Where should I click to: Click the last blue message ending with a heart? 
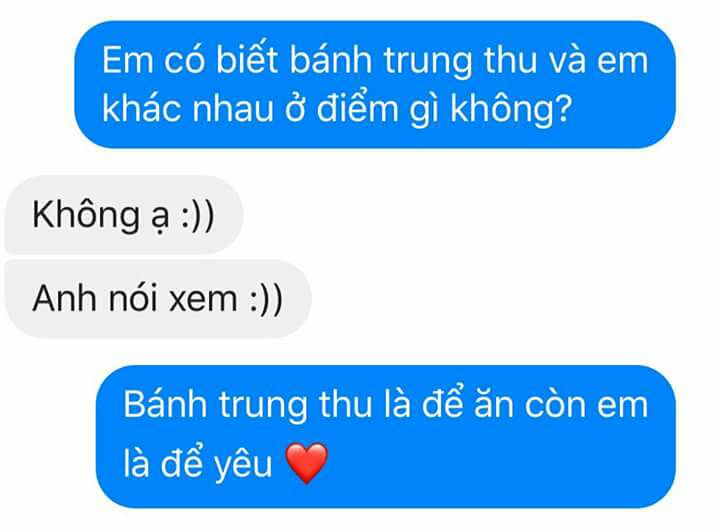click(386, 436)
